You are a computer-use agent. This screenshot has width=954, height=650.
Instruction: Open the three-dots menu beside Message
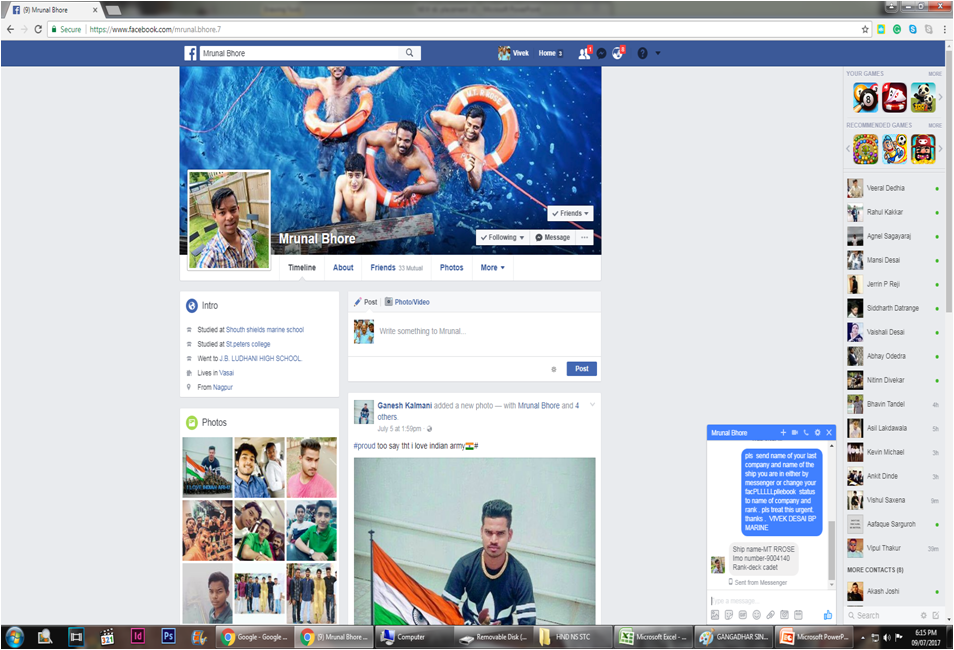coord(585,237)
